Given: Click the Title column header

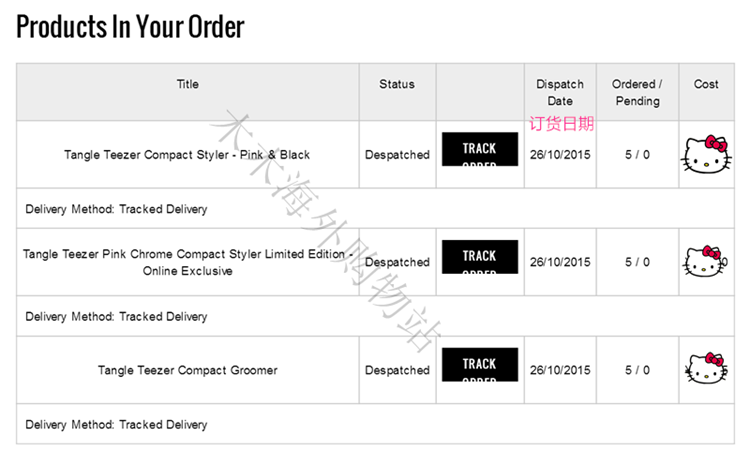Looking at the screenshot, I should pyautogui.click(x=187, y=85).
